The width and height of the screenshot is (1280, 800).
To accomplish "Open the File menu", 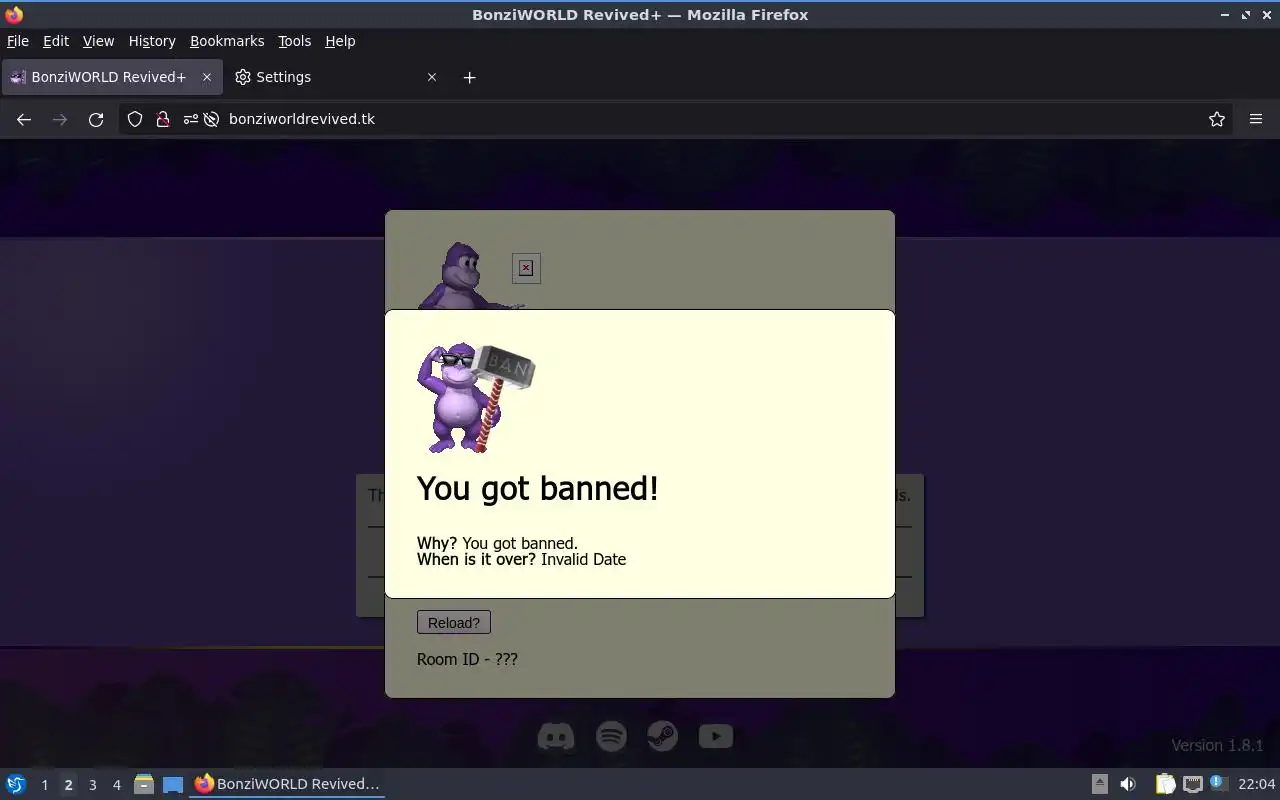I will coord(18,41).
